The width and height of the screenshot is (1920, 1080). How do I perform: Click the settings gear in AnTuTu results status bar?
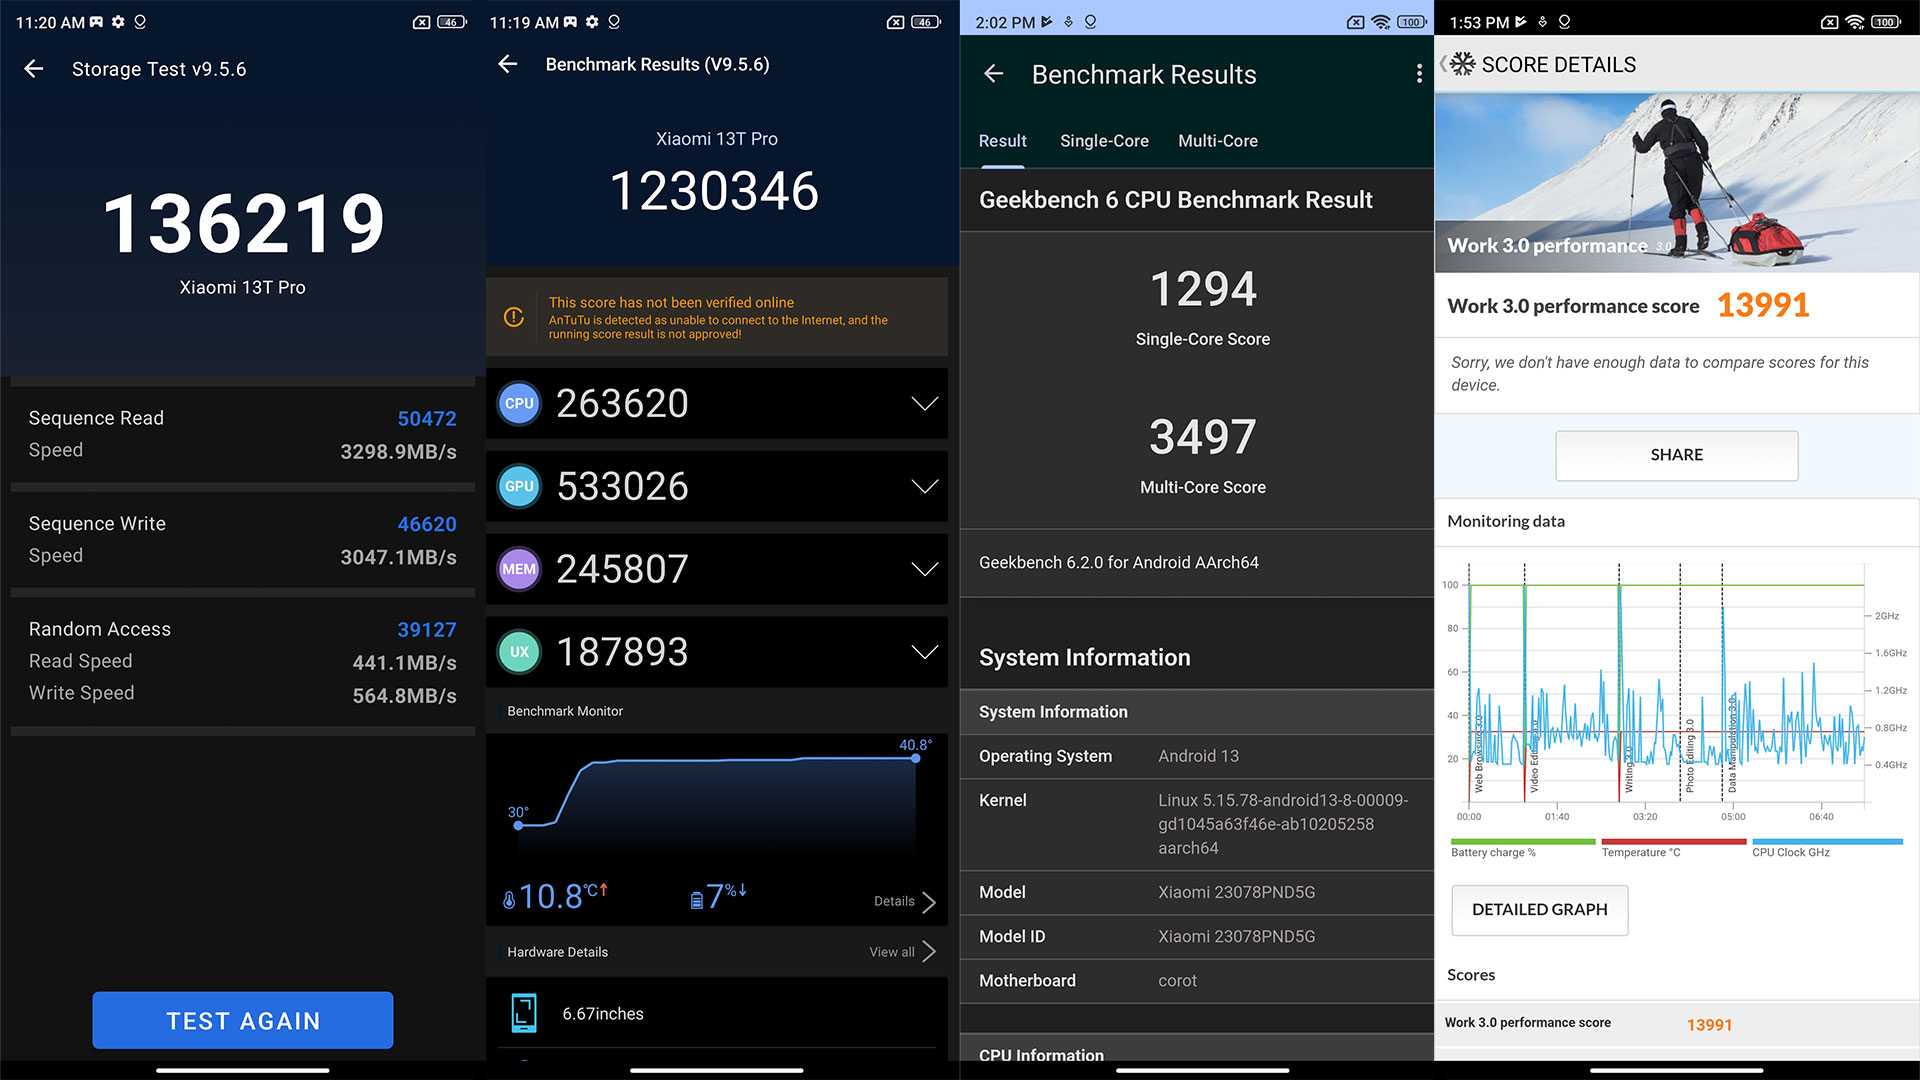click(592, 22)
